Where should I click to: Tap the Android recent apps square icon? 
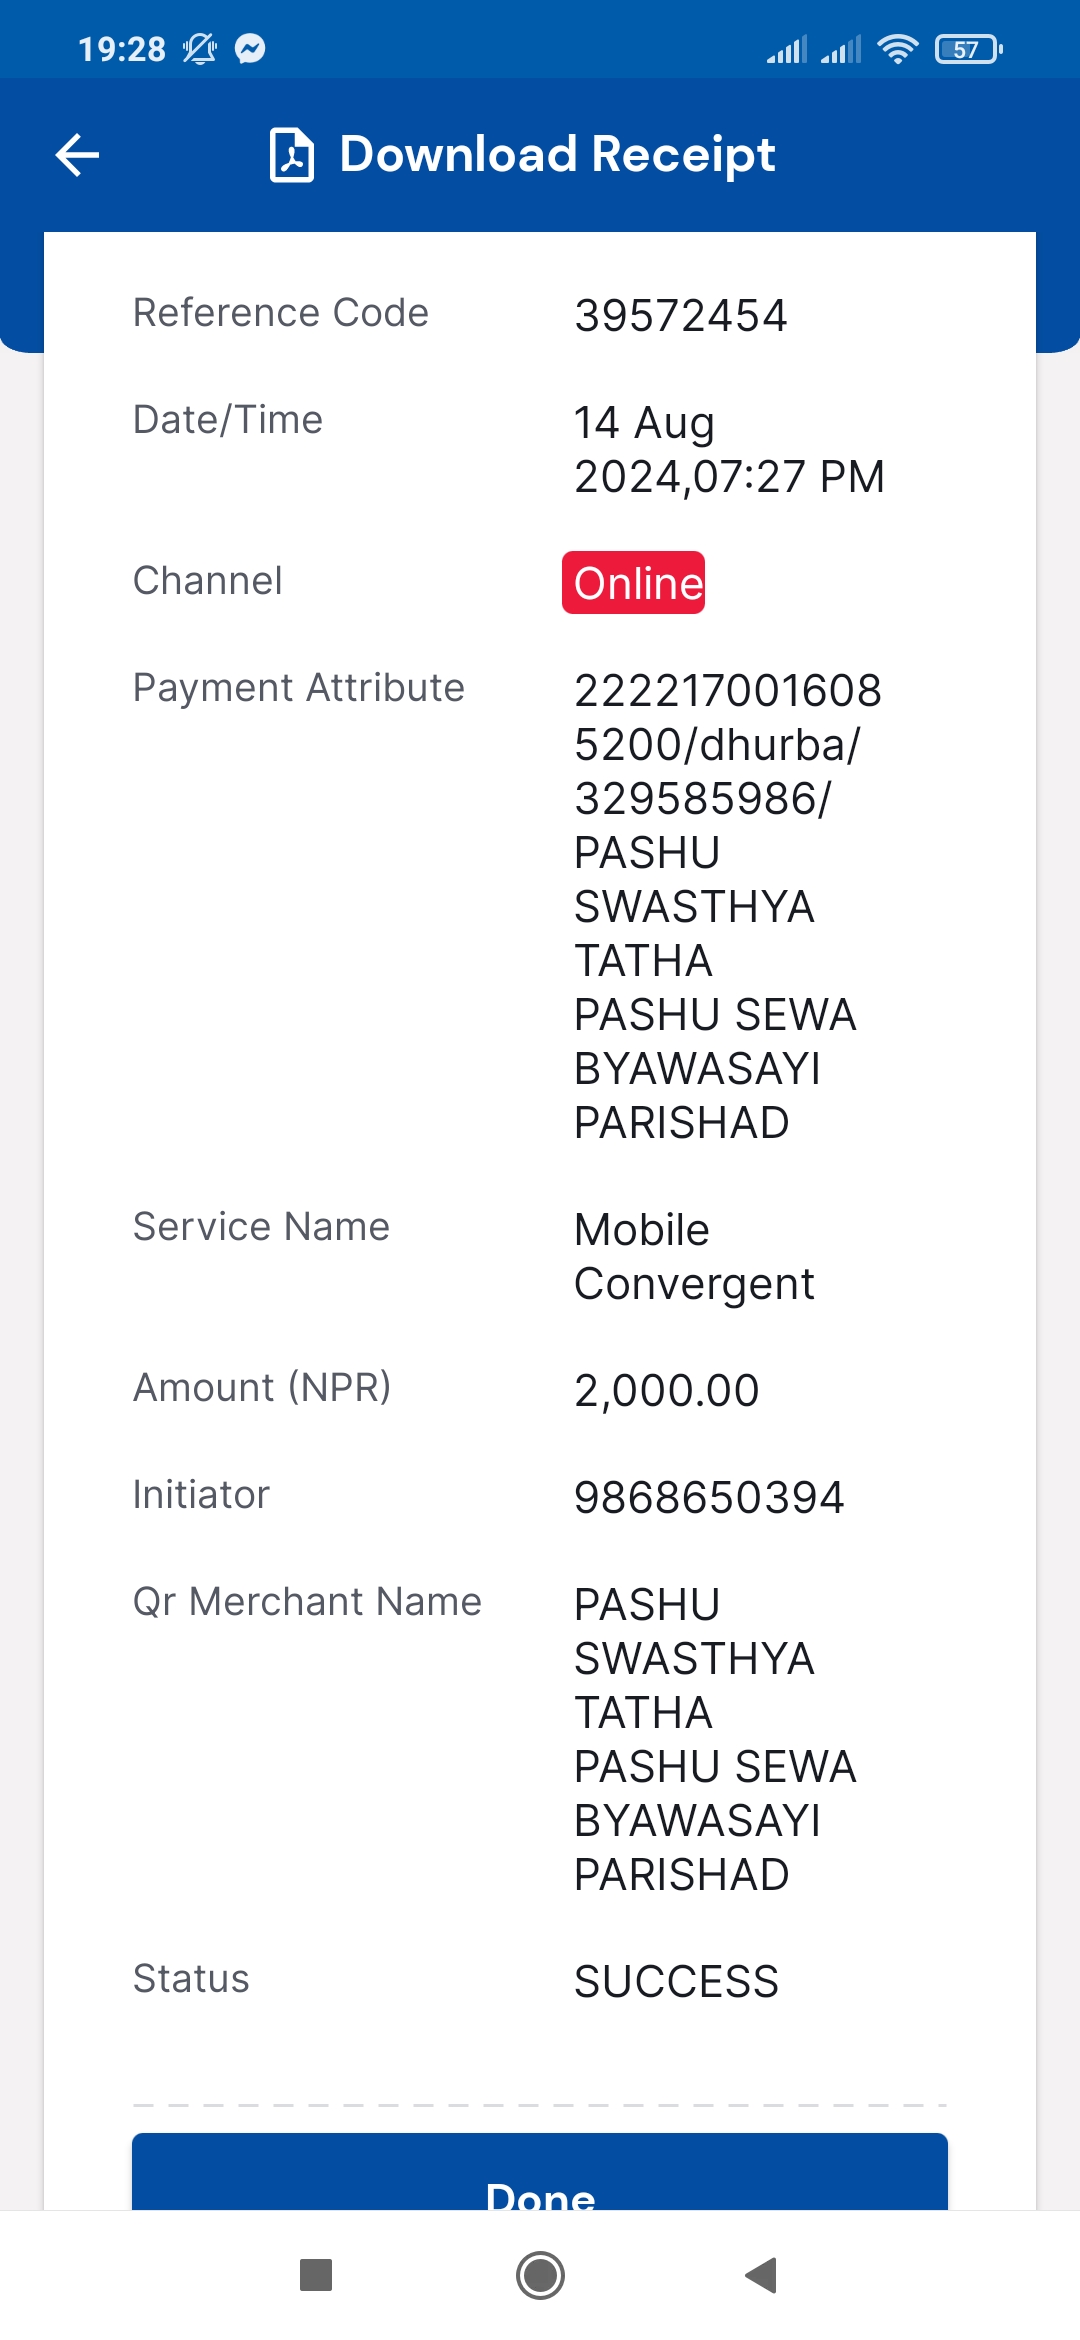pyautogui.click(x=316, y=2275)
